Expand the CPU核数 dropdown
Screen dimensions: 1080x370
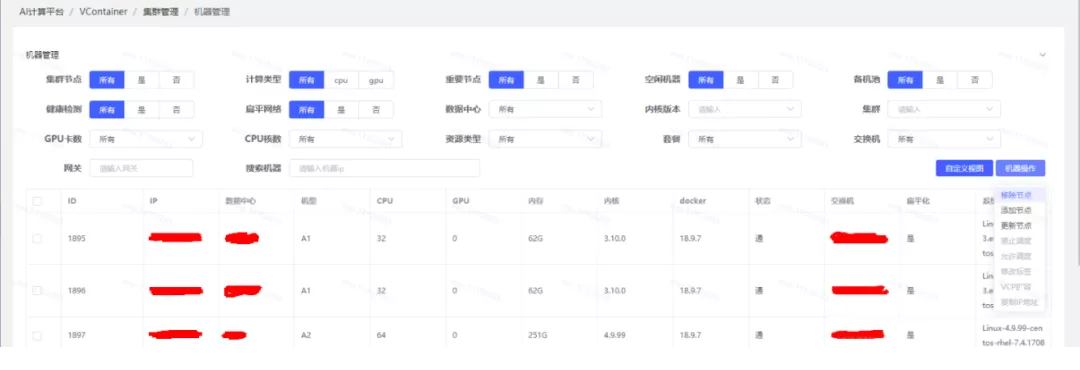pyautogui.click(x=346, y=139)
